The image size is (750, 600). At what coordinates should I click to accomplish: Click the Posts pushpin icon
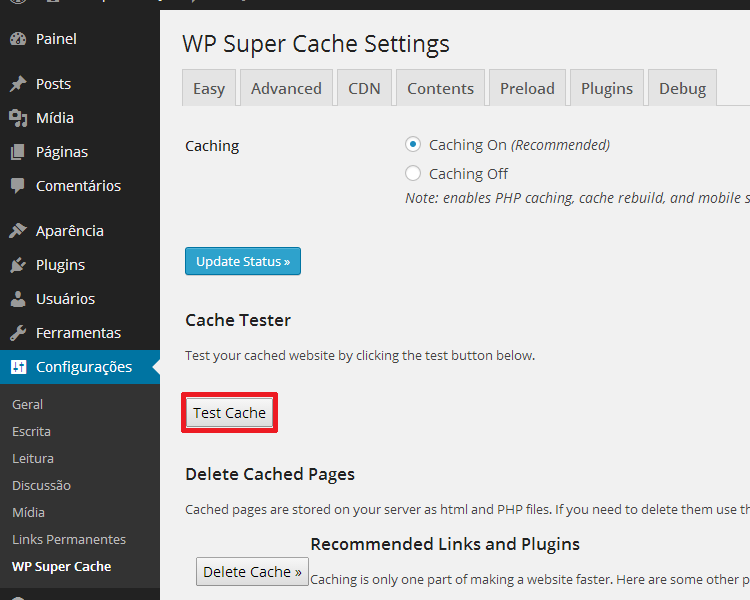(x=18, y=84)
